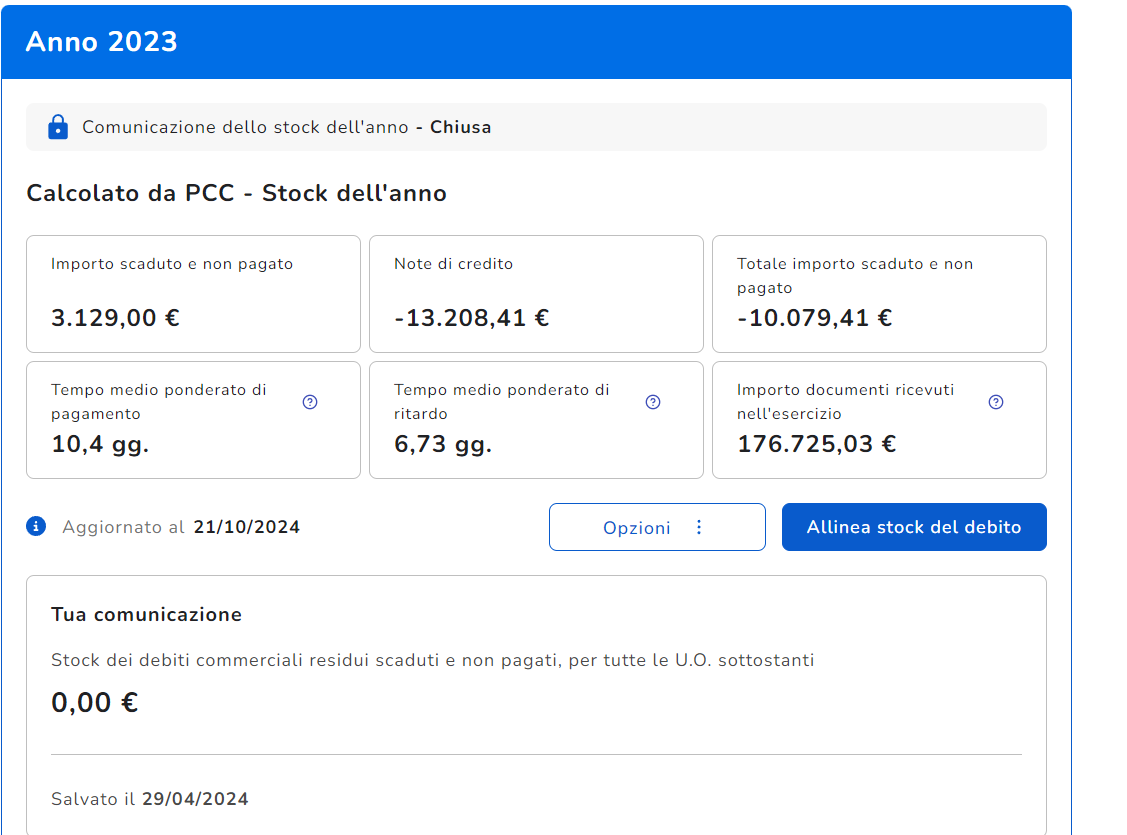Click the Chiusa status label

[x=460, y=127]
